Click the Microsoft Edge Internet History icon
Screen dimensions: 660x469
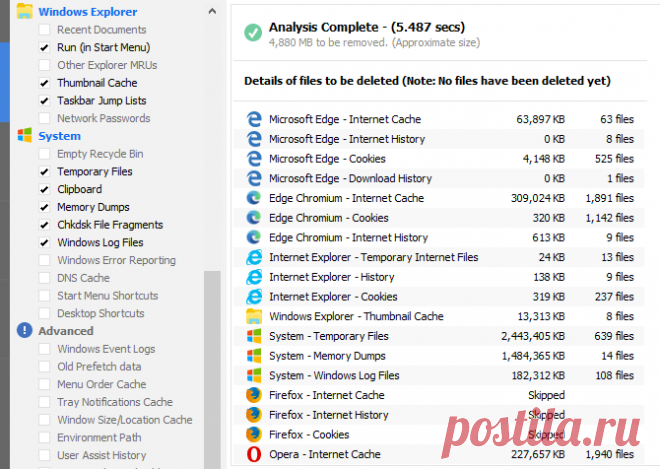click(254, 139)
